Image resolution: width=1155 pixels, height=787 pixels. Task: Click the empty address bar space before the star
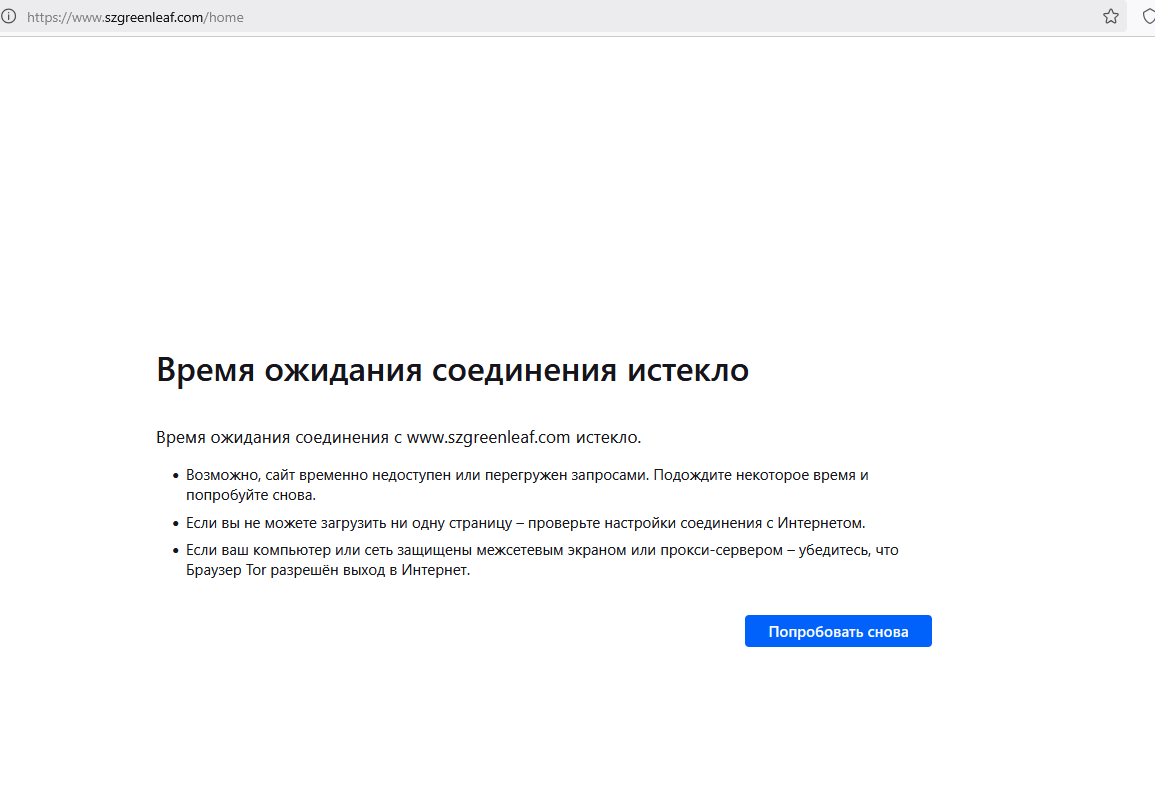[700, 17]
